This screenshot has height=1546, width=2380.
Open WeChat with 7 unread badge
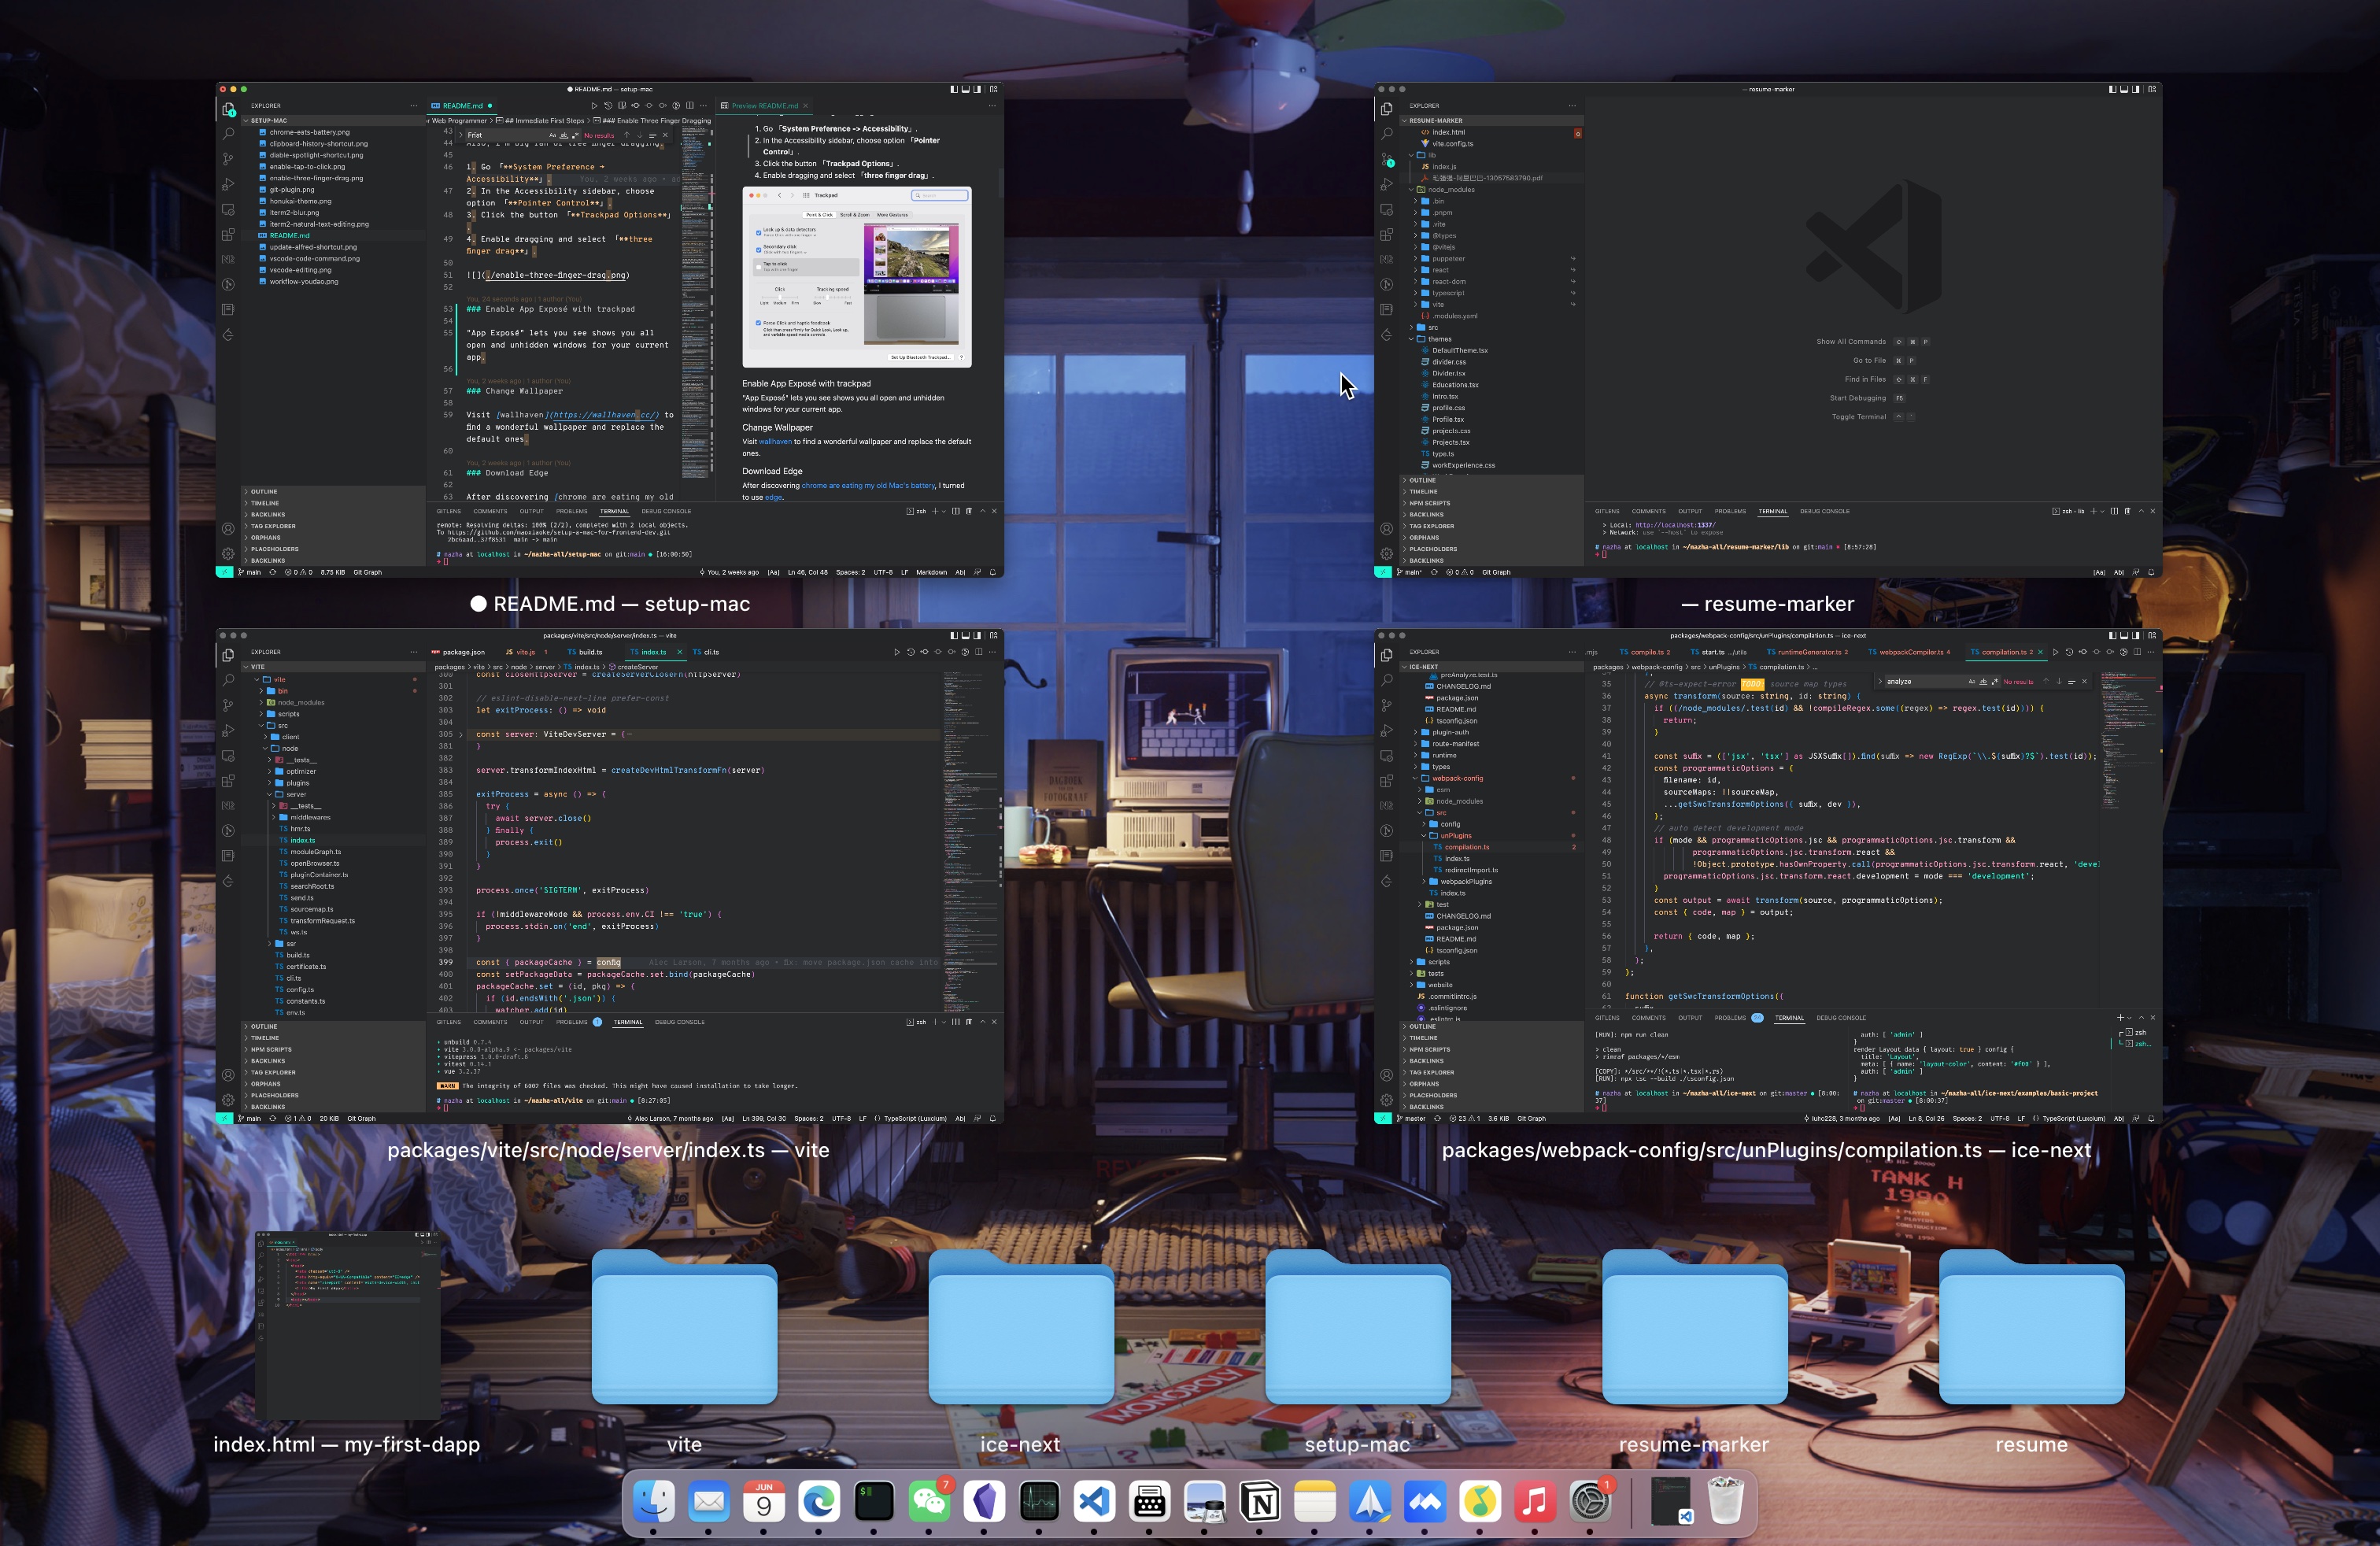pos(929,1501)
